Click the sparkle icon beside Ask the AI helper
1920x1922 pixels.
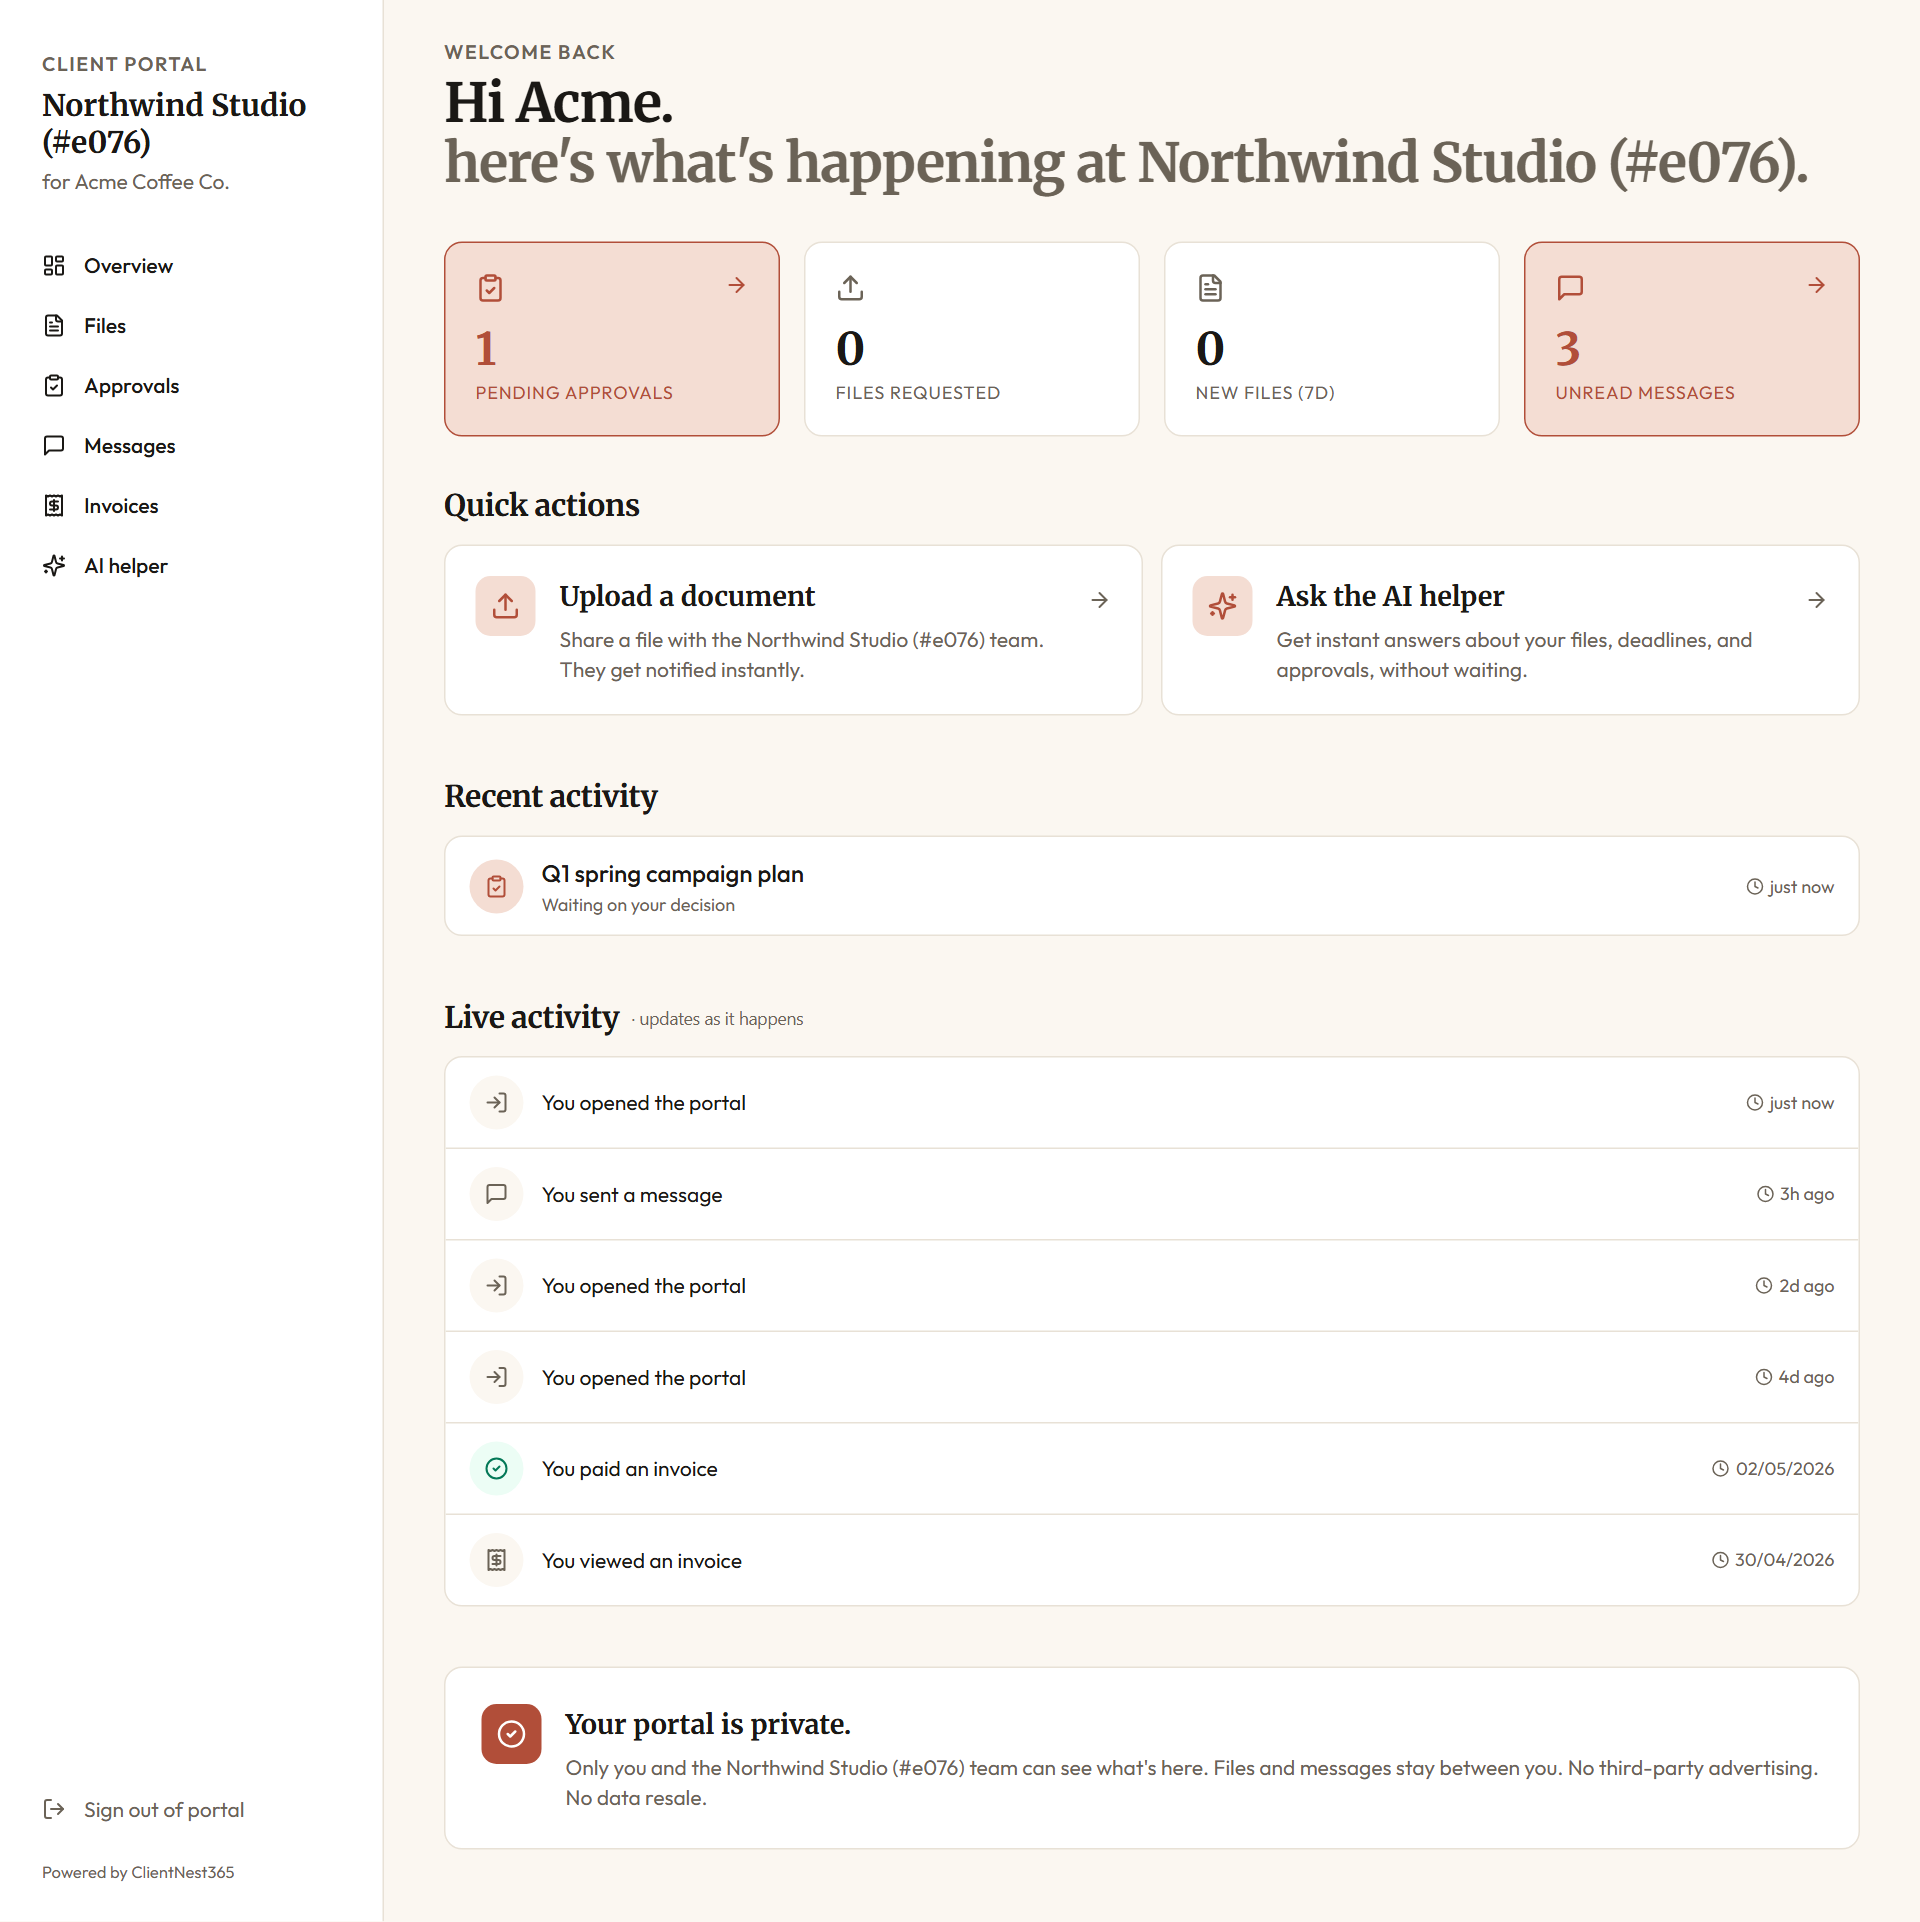click(1222, 606)
